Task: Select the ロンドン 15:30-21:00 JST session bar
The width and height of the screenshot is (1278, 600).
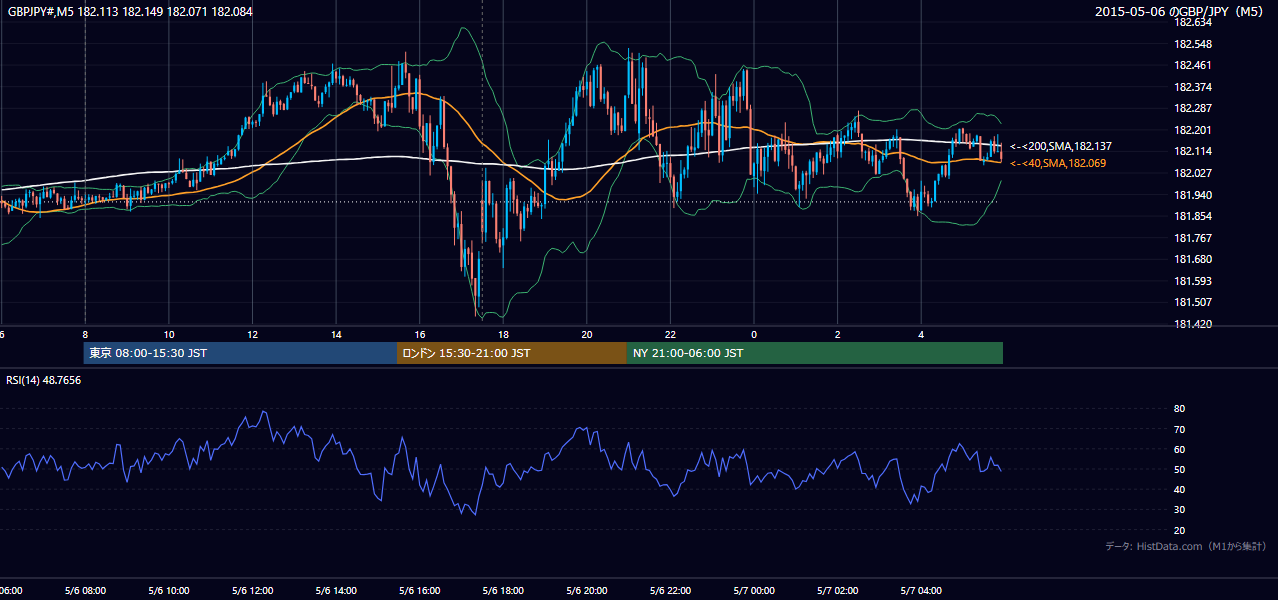Action: 512,353
